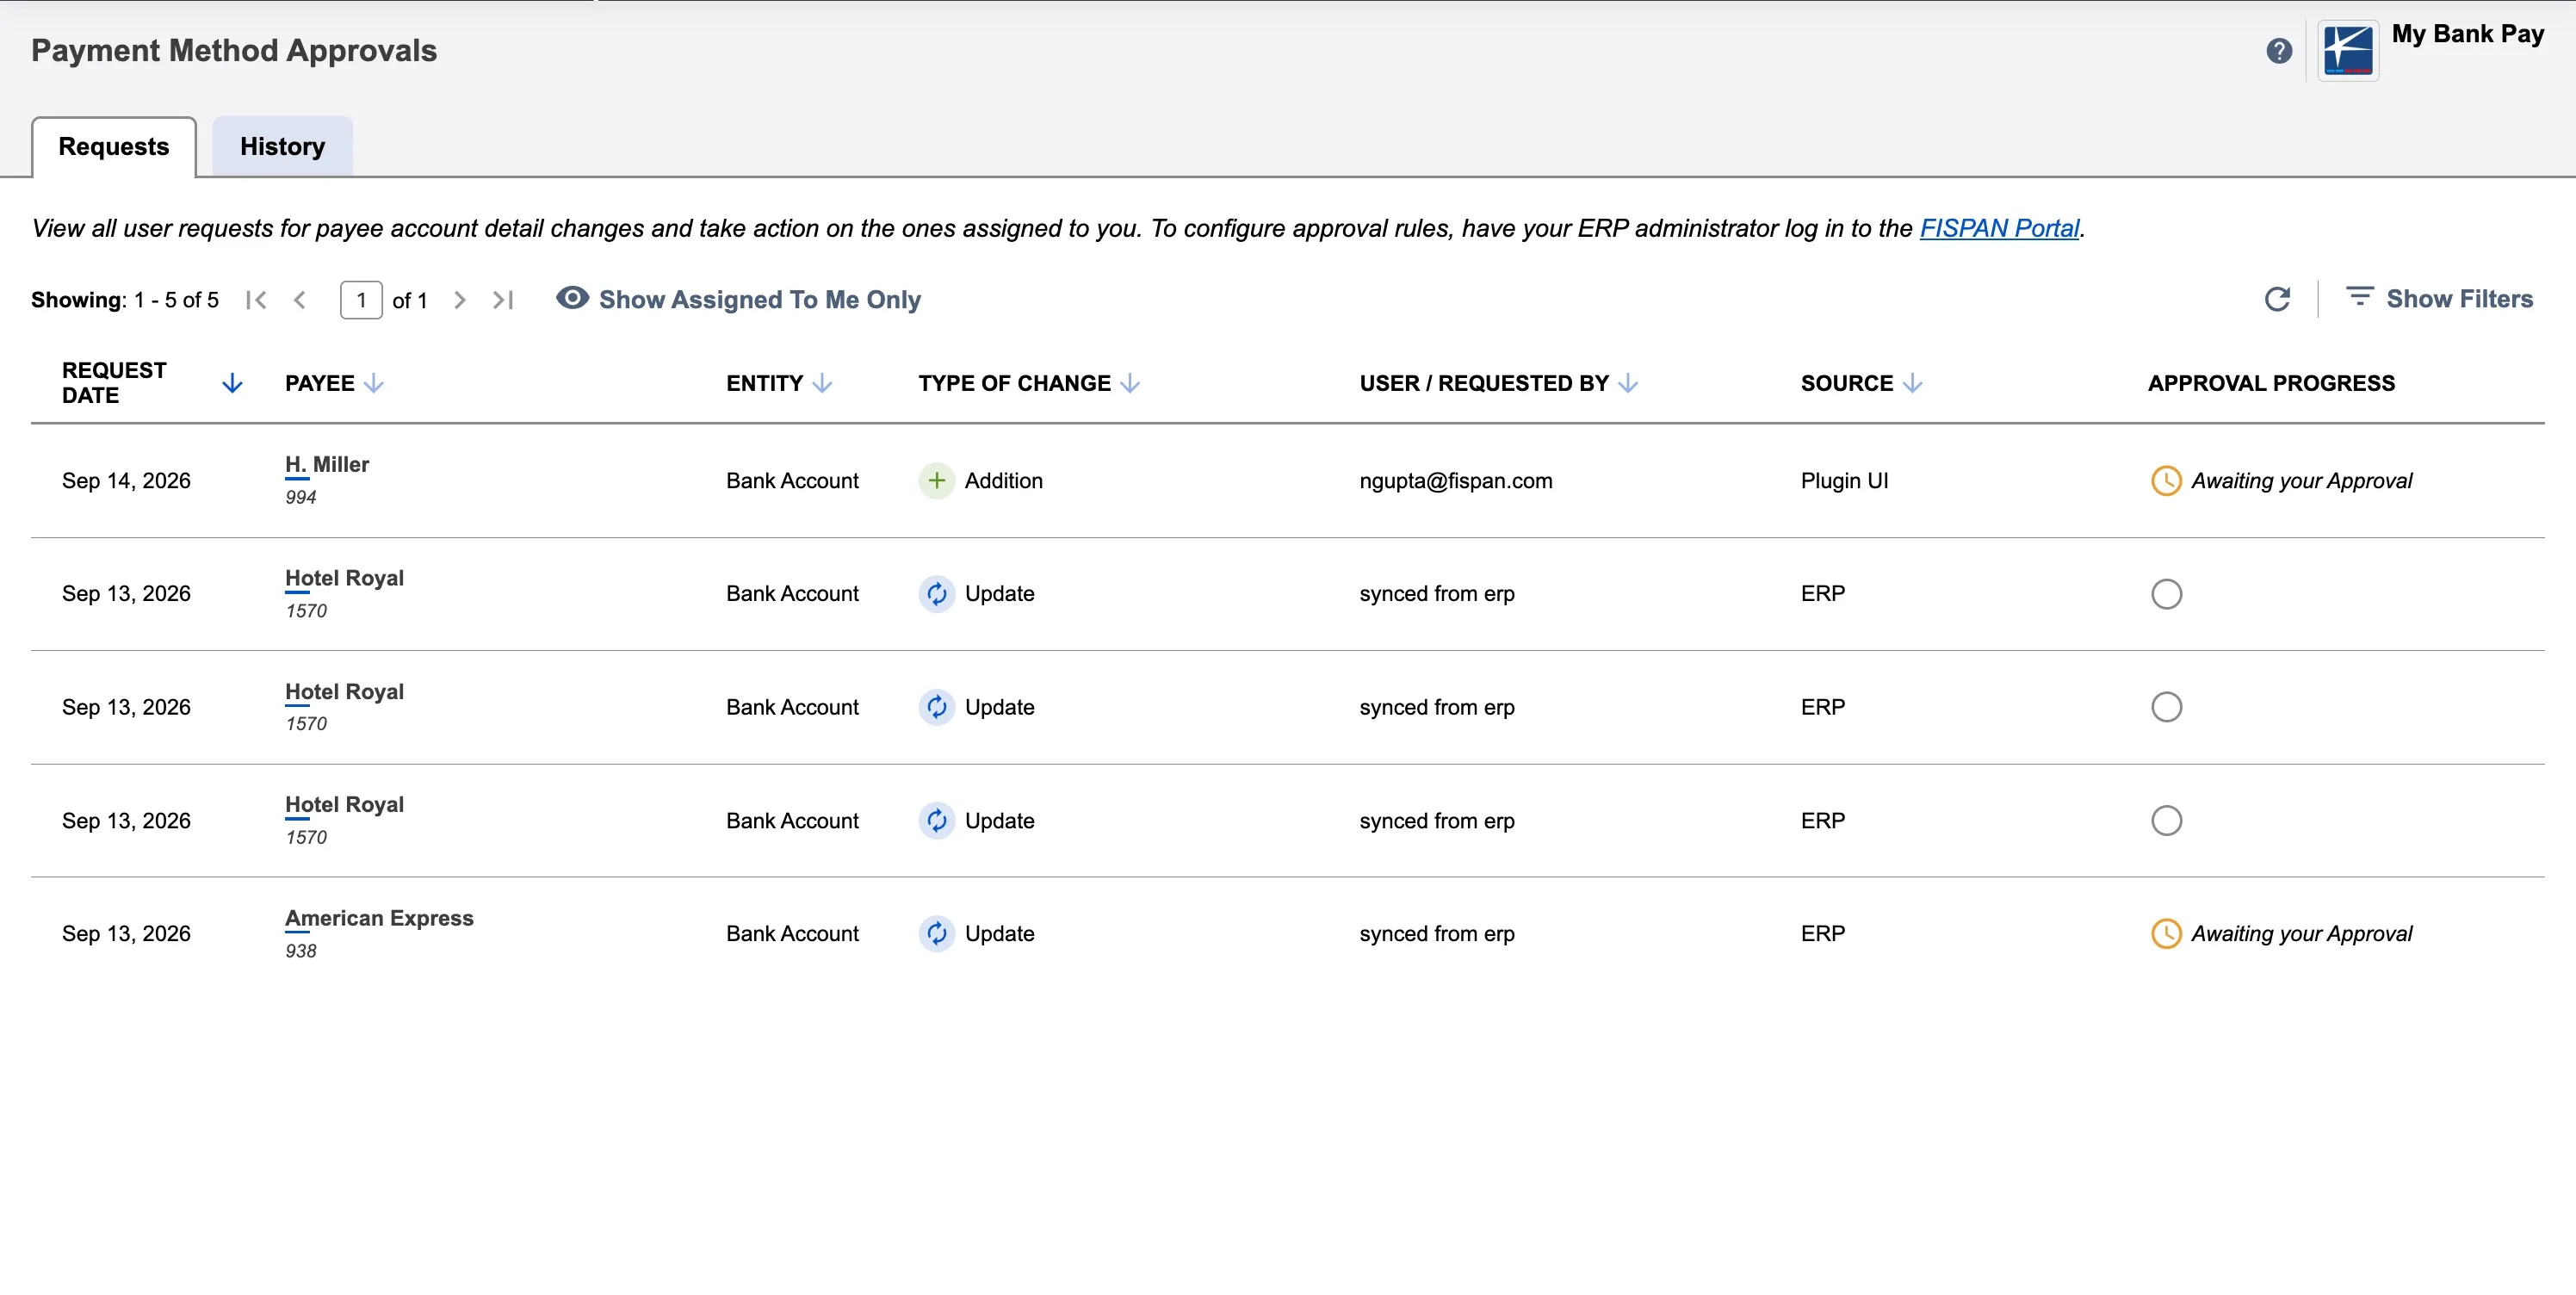Click Awaiting your Approval for American Express

[2301, 934]
